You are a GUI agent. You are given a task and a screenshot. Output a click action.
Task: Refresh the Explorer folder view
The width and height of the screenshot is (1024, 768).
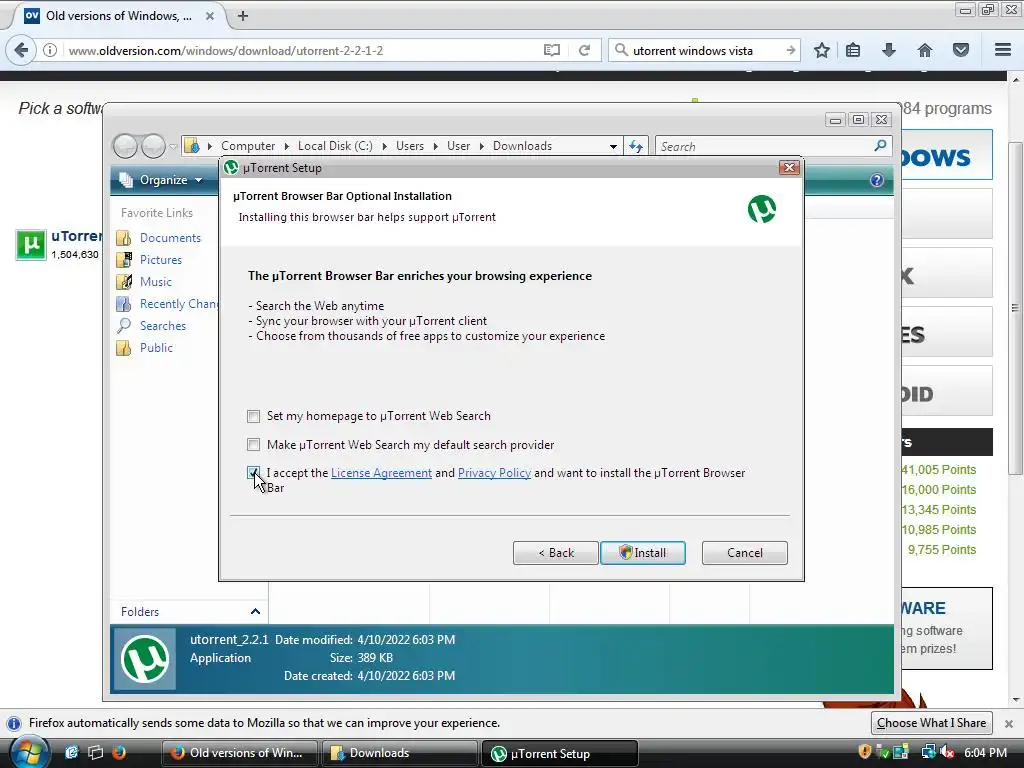636,146
